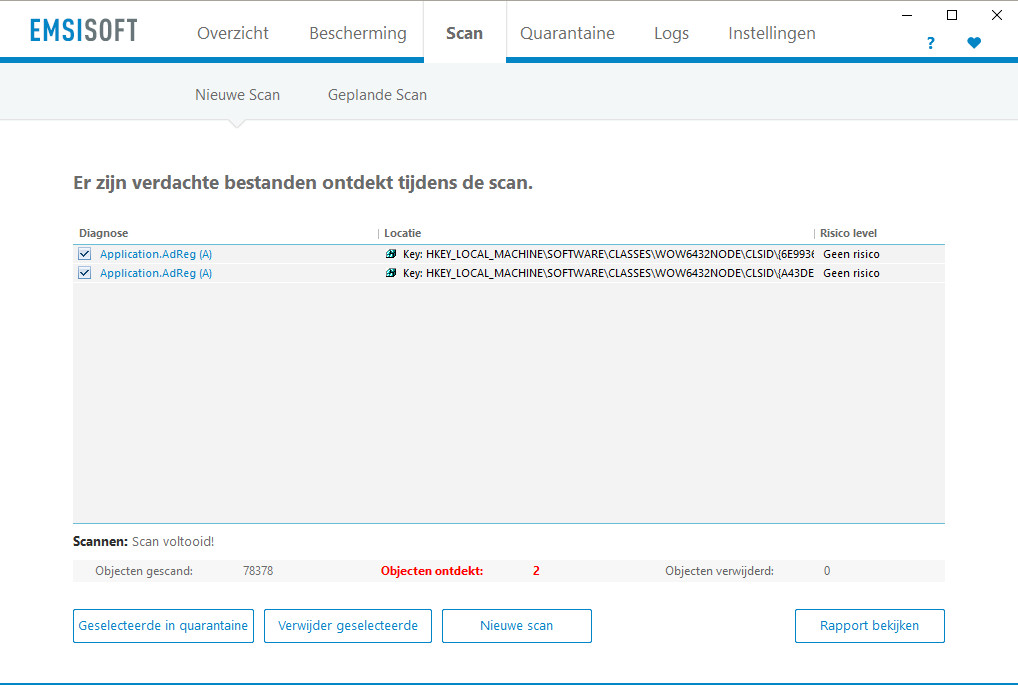Viewport: 1018px width, 685px height.
Task: Uncheck second Application.AdReg (A) checkbox
Action: click(x=84, y=273)
